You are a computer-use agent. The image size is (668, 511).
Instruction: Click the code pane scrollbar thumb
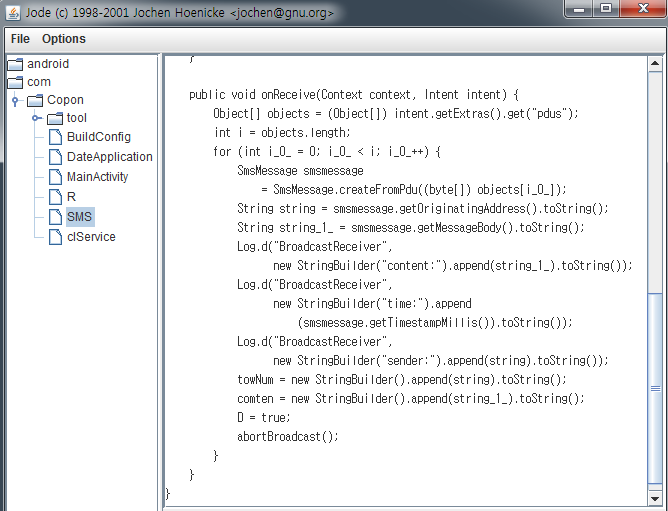coord(655,387)
